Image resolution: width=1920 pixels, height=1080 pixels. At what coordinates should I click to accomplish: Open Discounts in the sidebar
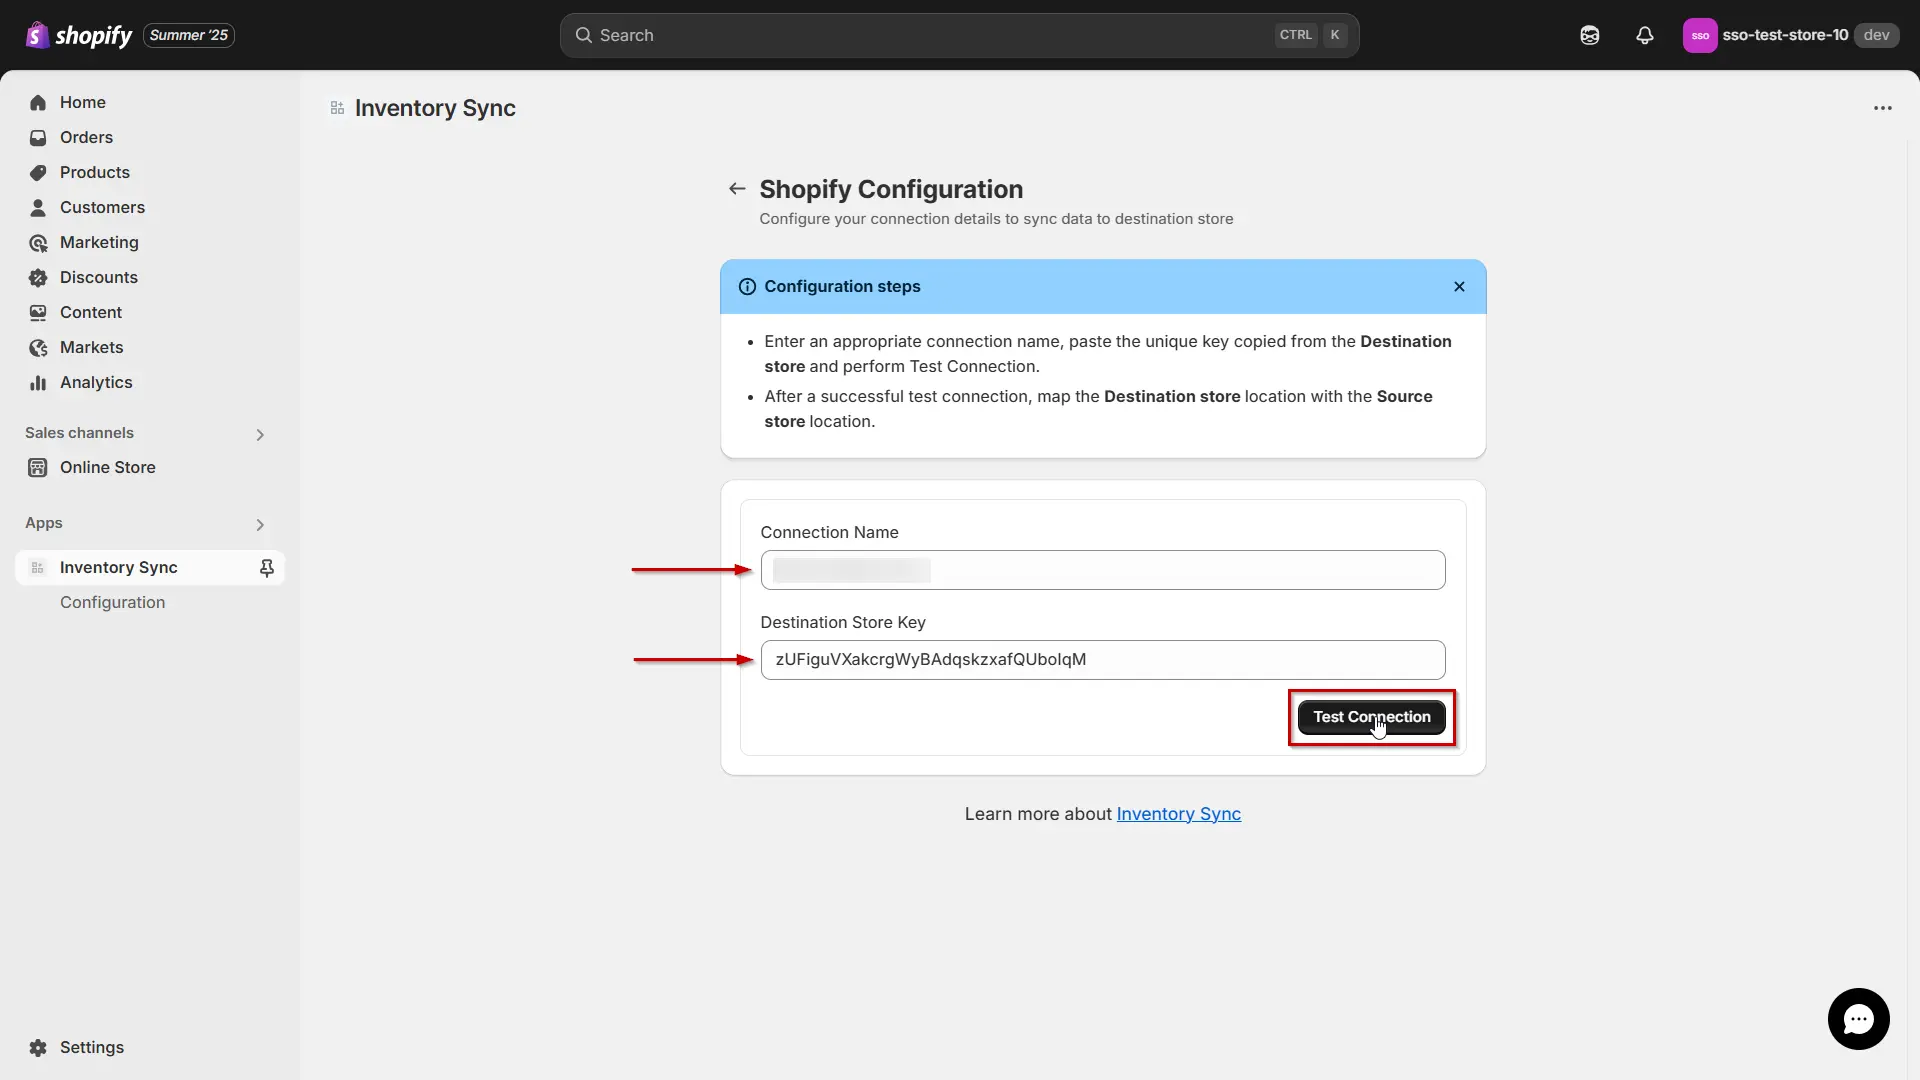pos(98,277)
